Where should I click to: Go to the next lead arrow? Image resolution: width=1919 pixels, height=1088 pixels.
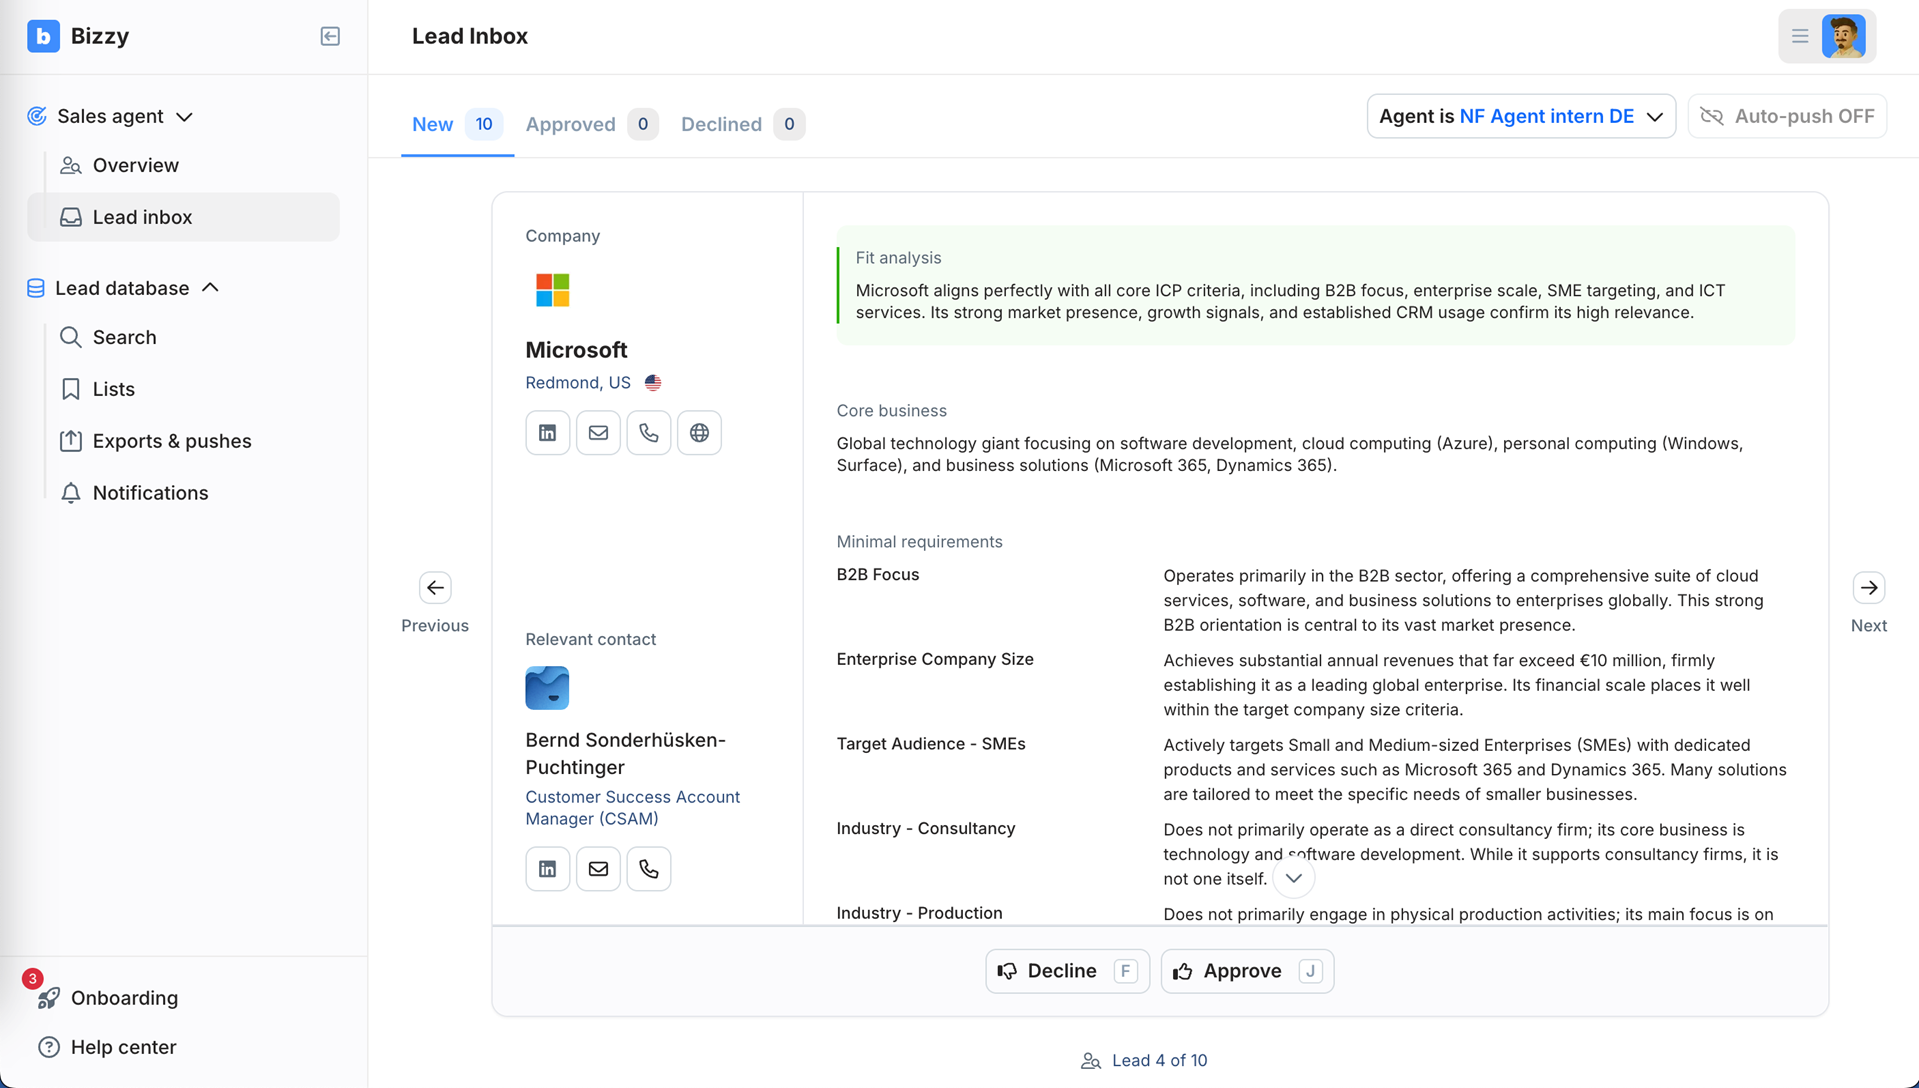click(1868, 588)
